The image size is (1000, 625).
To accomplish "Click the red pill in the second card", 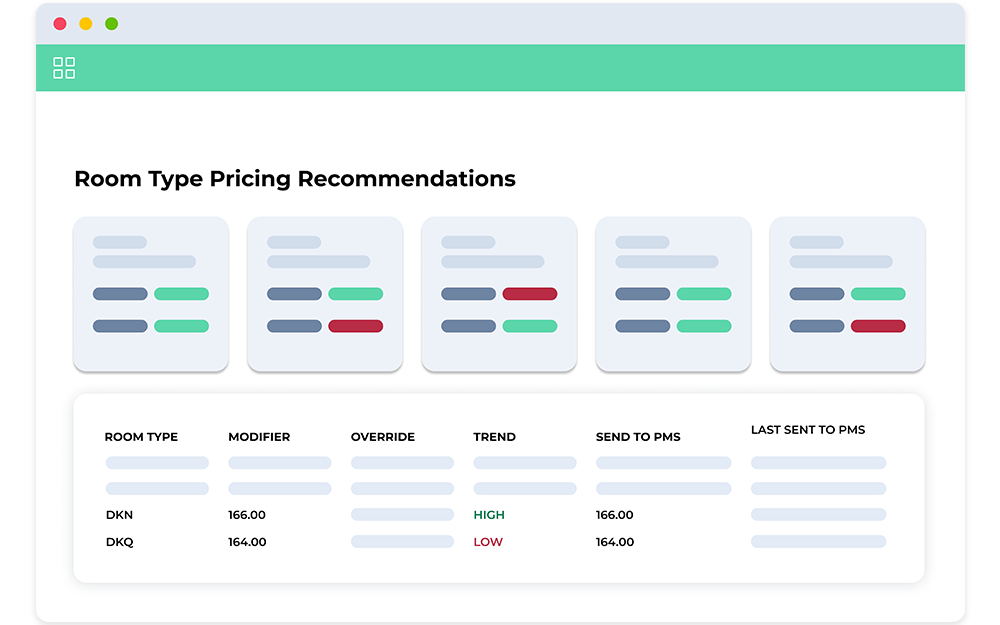I will (x=355, y=326).
